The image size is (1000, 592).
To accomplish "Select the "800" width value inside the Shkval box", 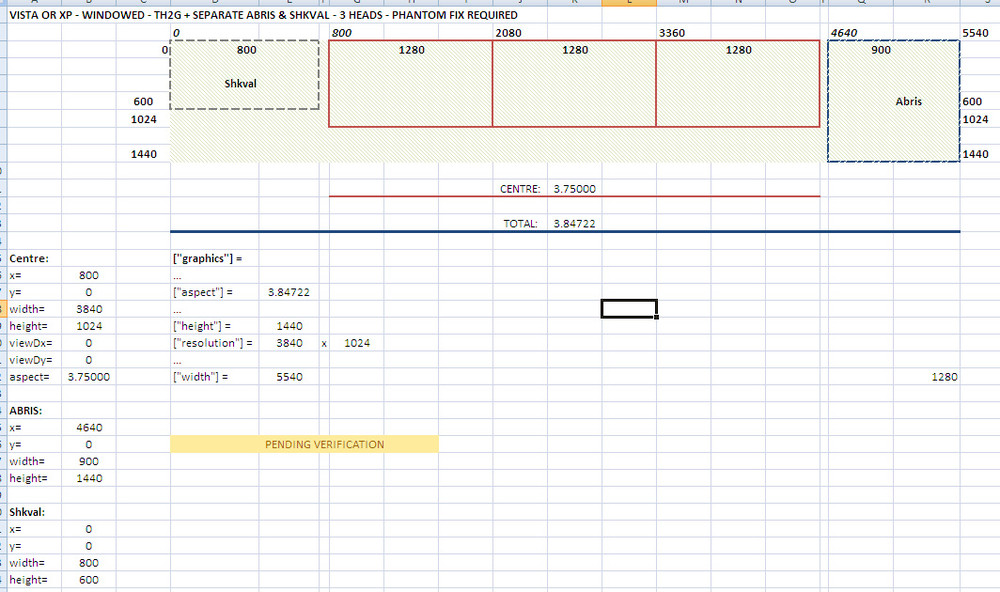I will click(x=246, y=50).
